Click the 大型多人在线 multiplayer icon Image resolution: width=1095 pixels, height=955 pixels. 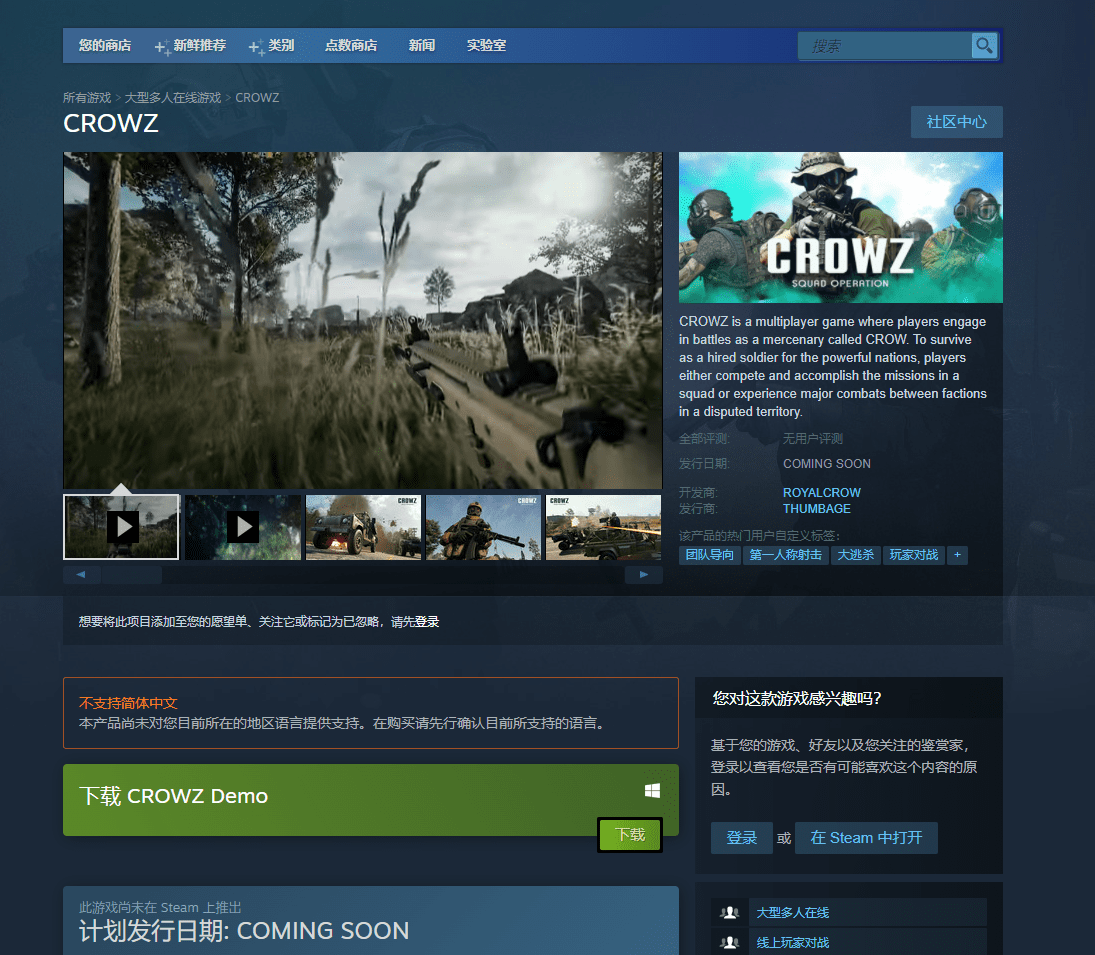730,912
